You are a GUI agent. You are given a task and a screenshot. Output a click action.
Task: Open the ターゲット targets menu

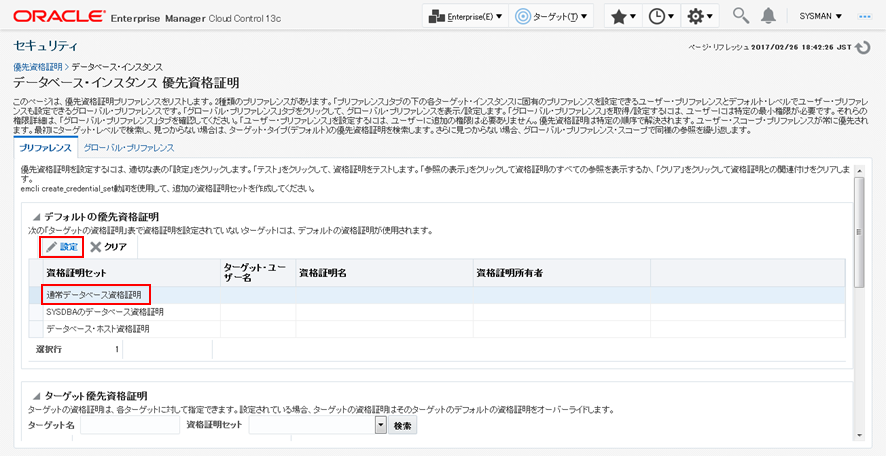(x=551, y=17)
